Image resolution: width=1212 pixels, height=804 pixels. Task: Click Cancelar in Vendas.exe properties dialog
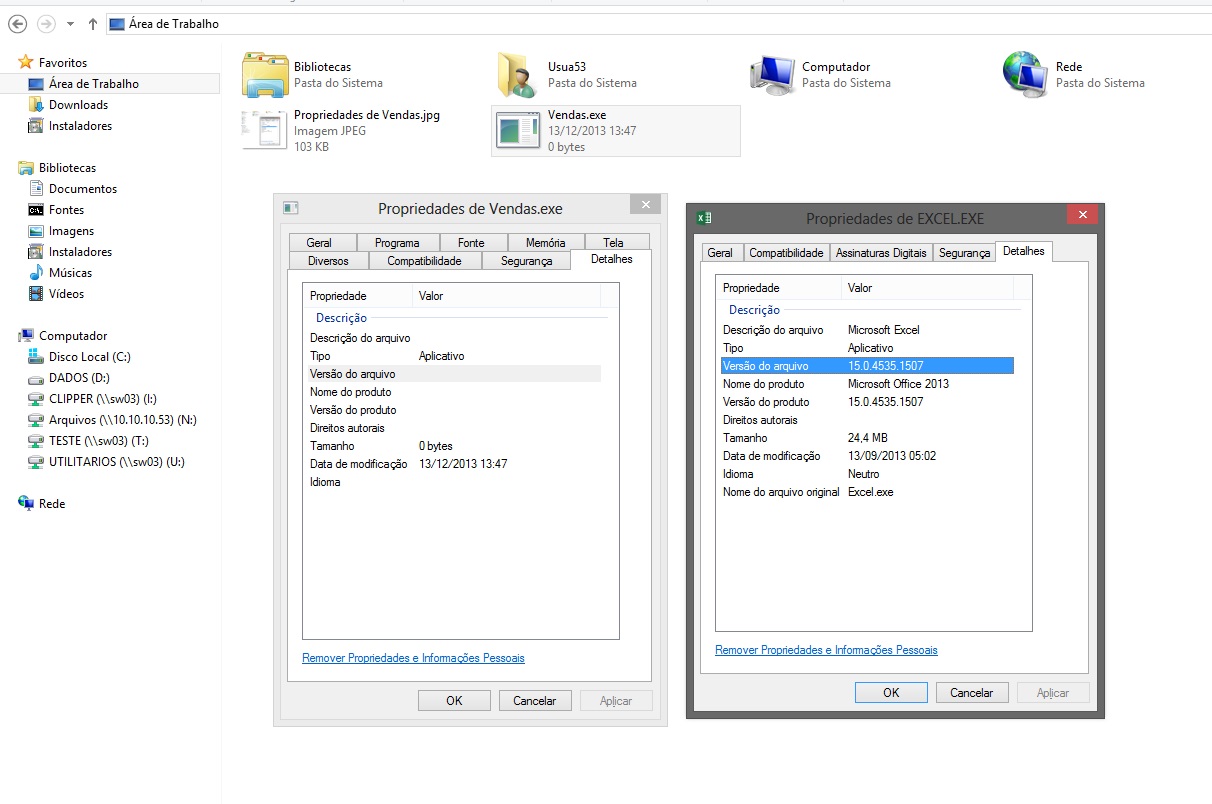[534, 701]
